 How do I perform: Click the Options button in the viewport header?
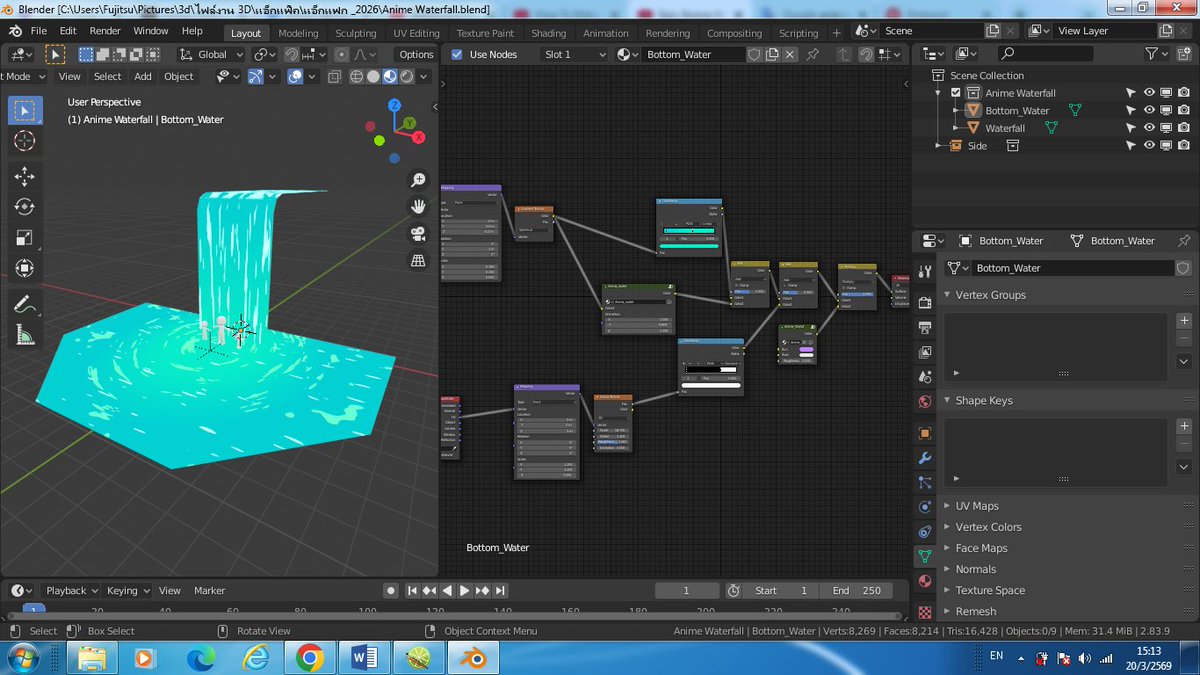click(416, 54)
